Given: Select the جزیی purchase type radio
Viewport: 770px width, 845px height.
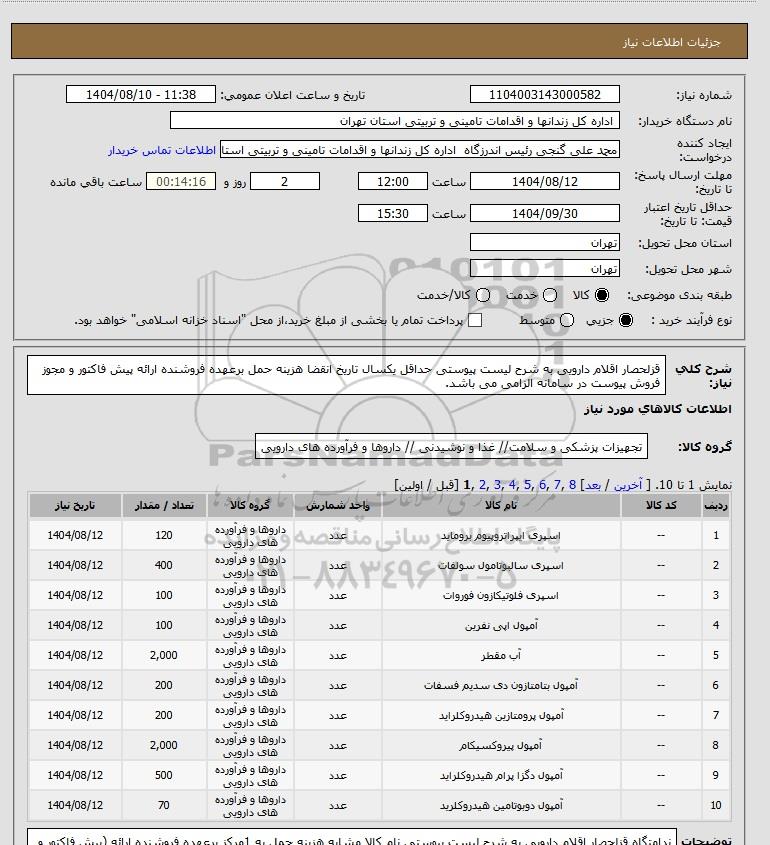Looking at the screenshot, I should pos(626,320).
